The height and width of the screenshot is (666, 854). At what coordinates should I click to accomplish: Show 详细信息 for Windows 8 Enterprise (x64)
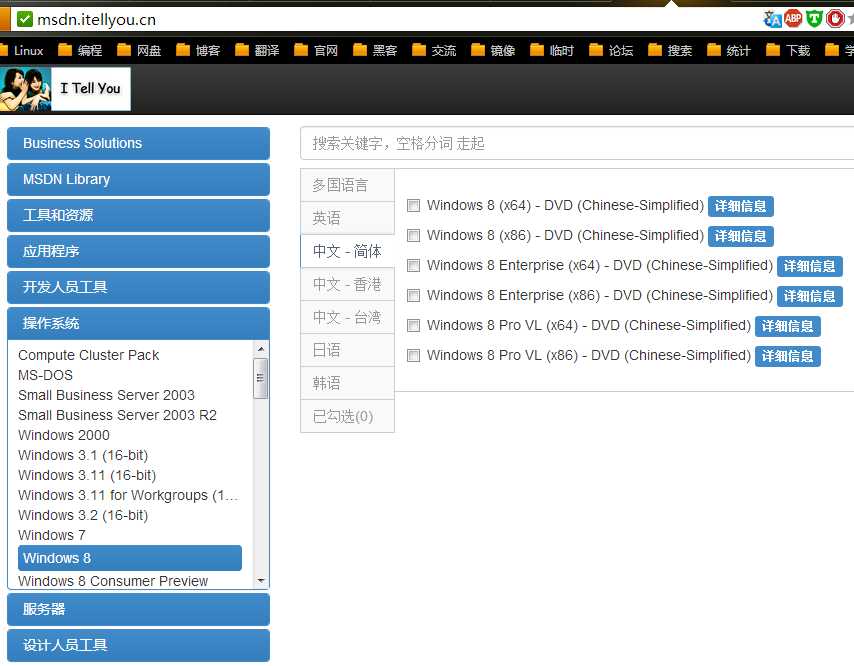point(809,266)
